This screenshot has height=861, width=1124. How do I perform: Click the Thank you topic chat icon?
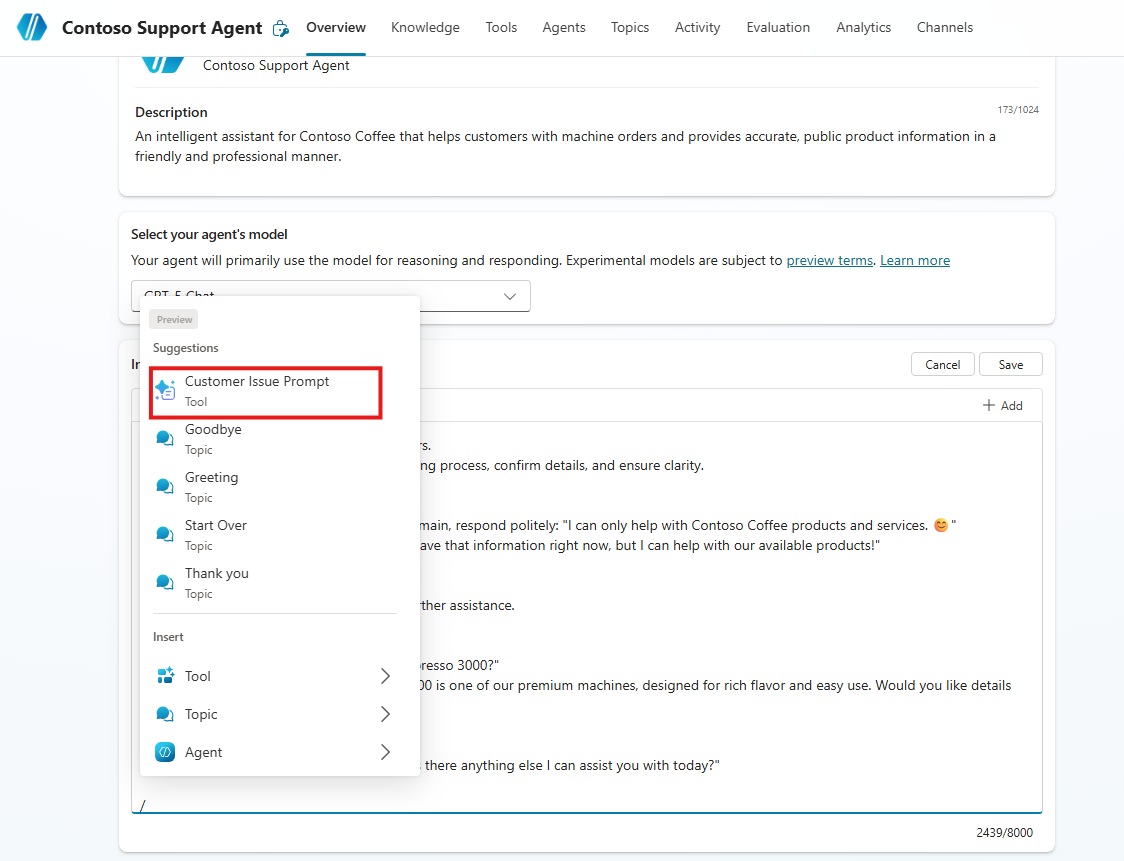[165, 582]
